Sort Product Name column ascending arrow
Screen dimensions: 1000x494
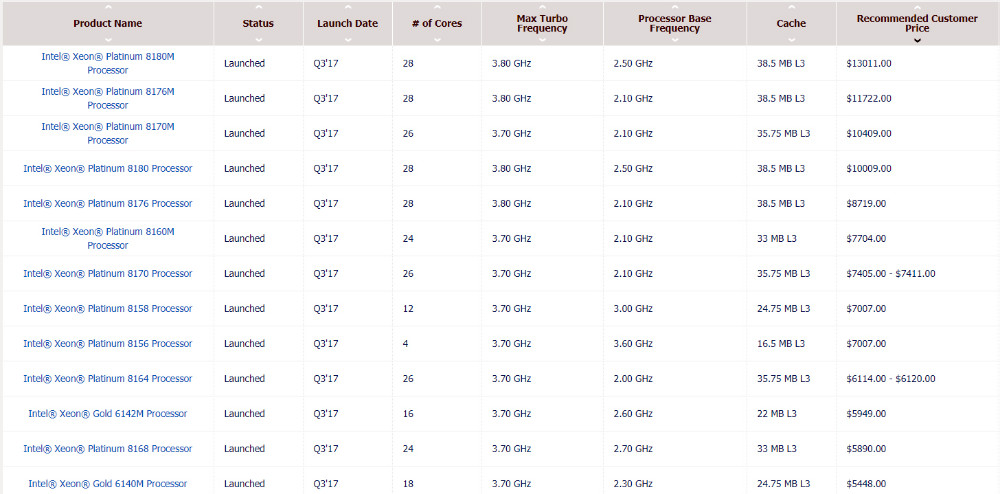(108, 7)
